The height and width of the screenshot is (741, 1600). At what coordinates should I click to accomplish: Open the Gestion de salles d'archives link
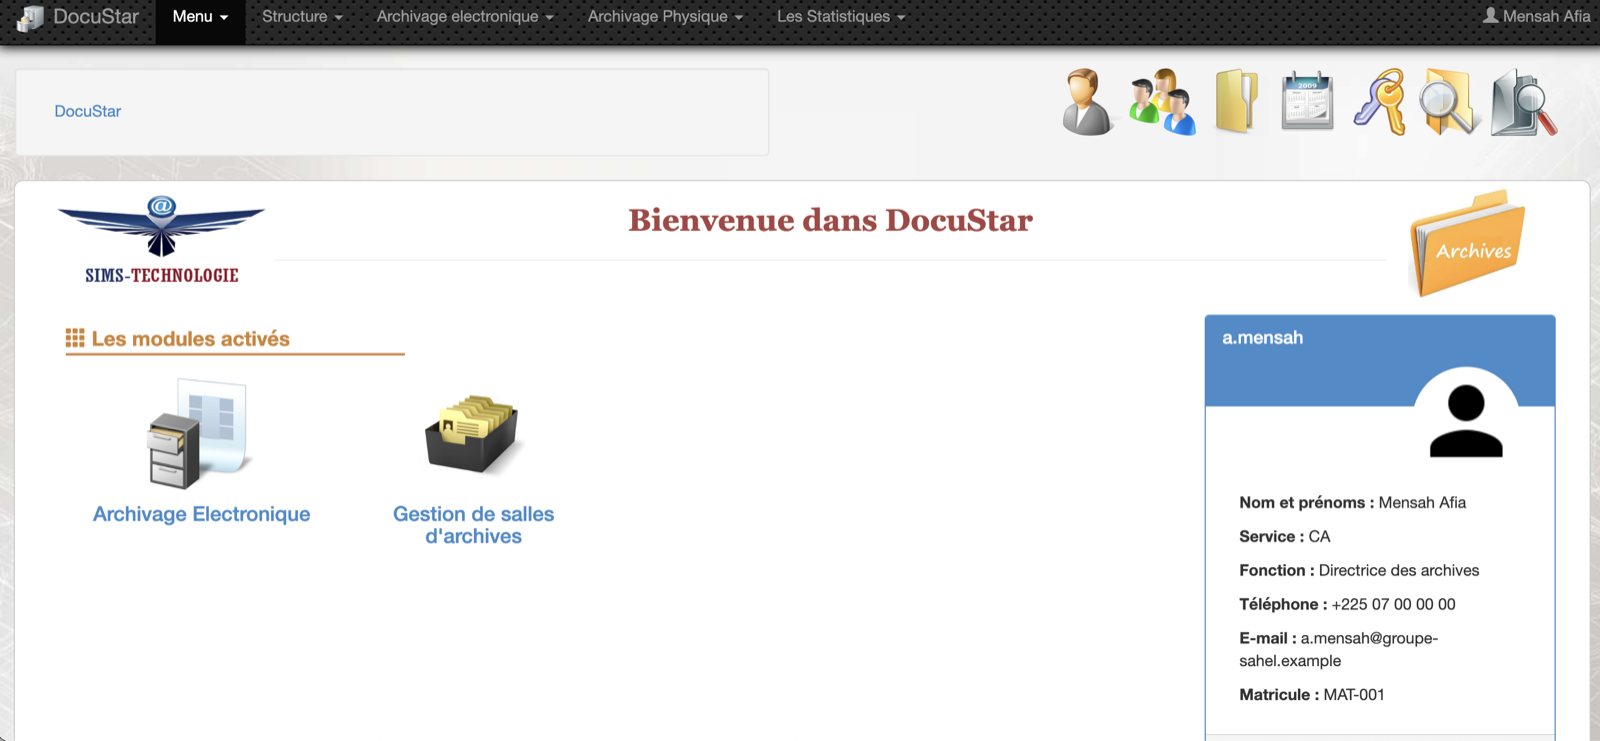tap(473, 525)
